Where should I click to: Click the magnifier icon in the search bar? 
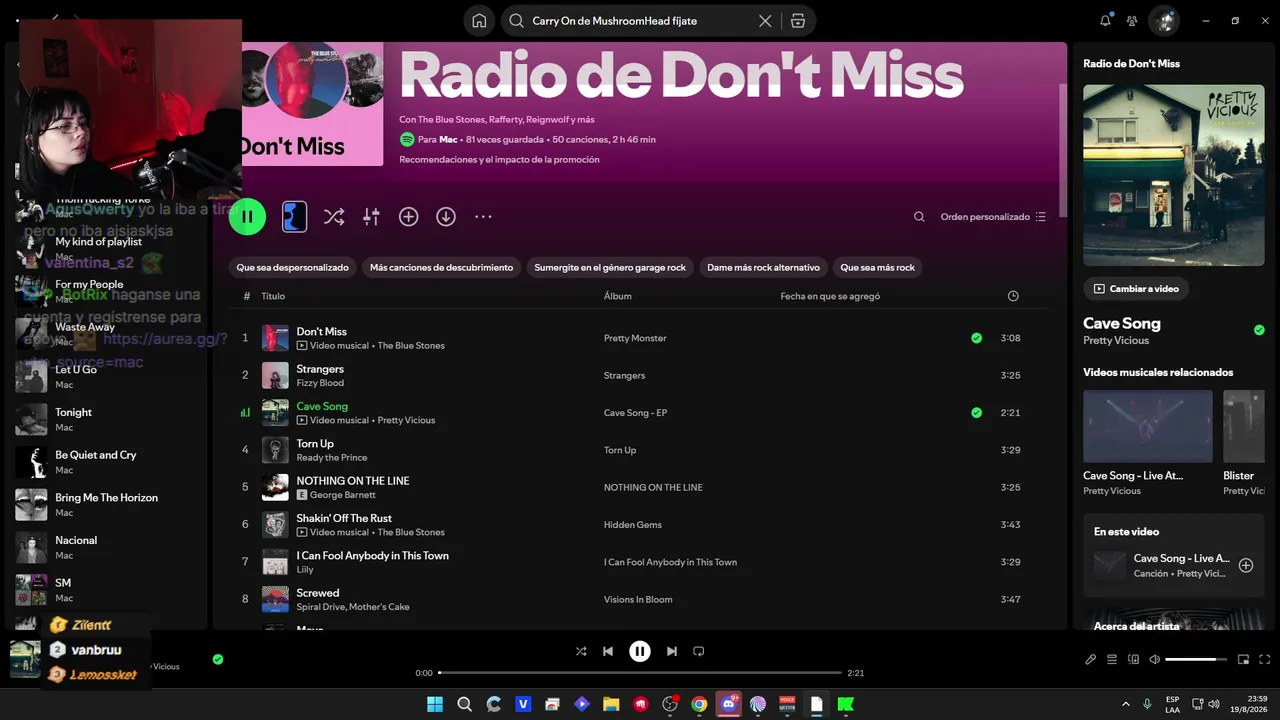(516, 21)
